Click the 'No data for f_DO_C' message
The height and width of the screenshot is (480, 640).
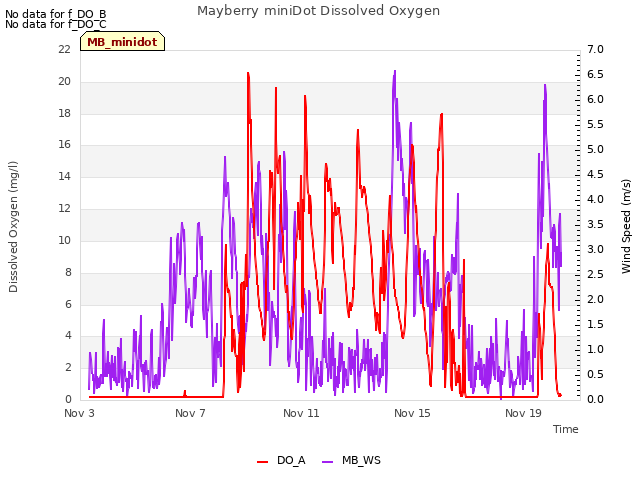(x=56, y=24)
